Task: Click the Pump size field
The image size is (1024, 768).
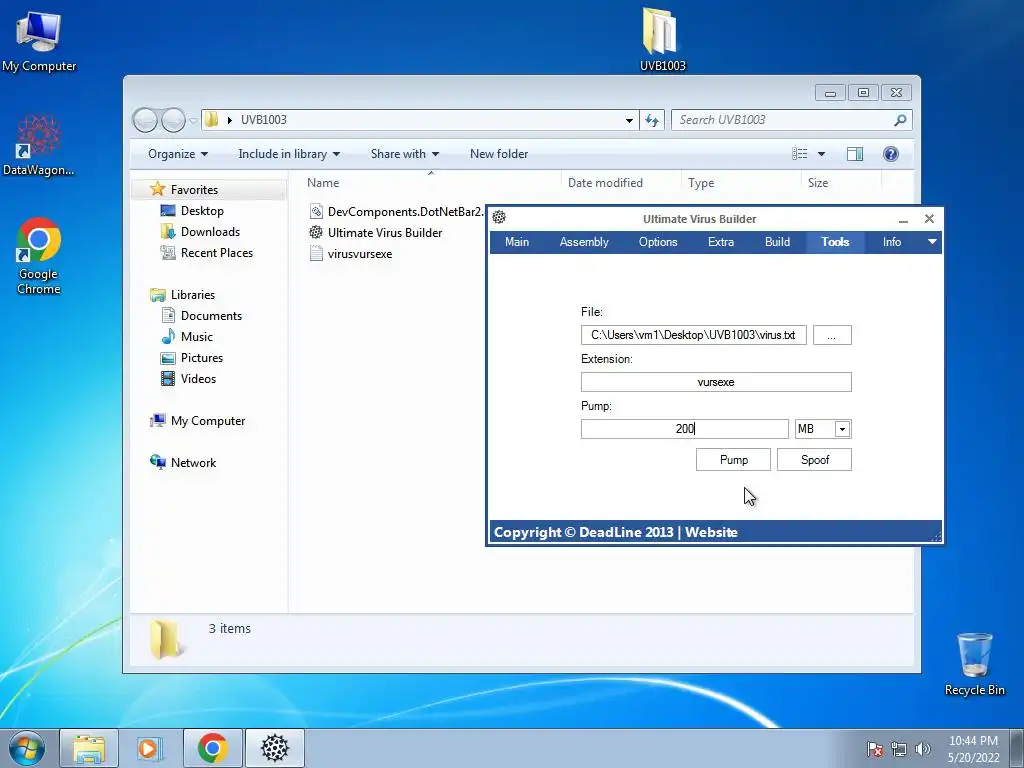Action: (x=684, y=429)
